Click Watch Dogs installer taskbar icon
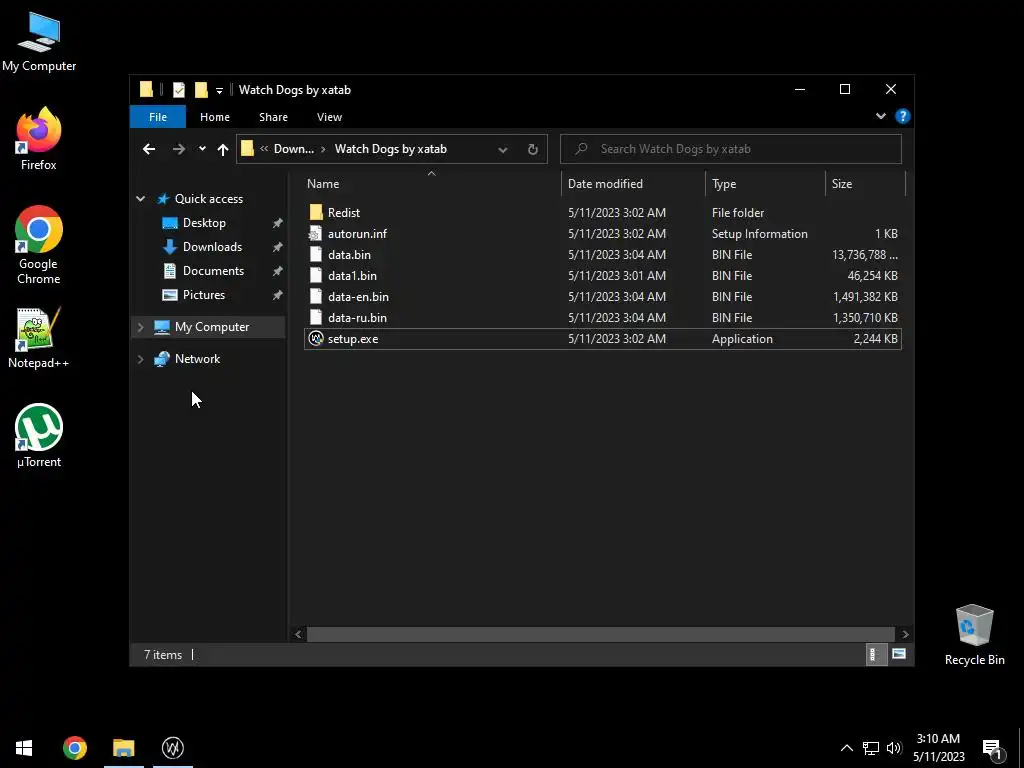The width and height of the screenshot is (1024, 768). (x=172, y=748)
